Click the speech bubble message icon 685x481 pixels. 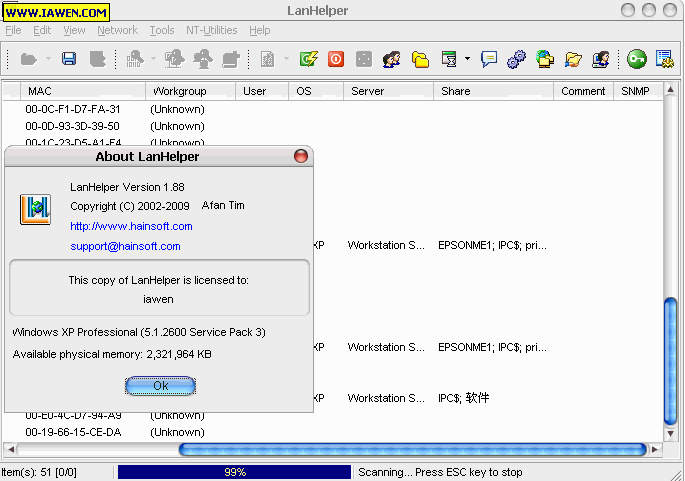489,59
